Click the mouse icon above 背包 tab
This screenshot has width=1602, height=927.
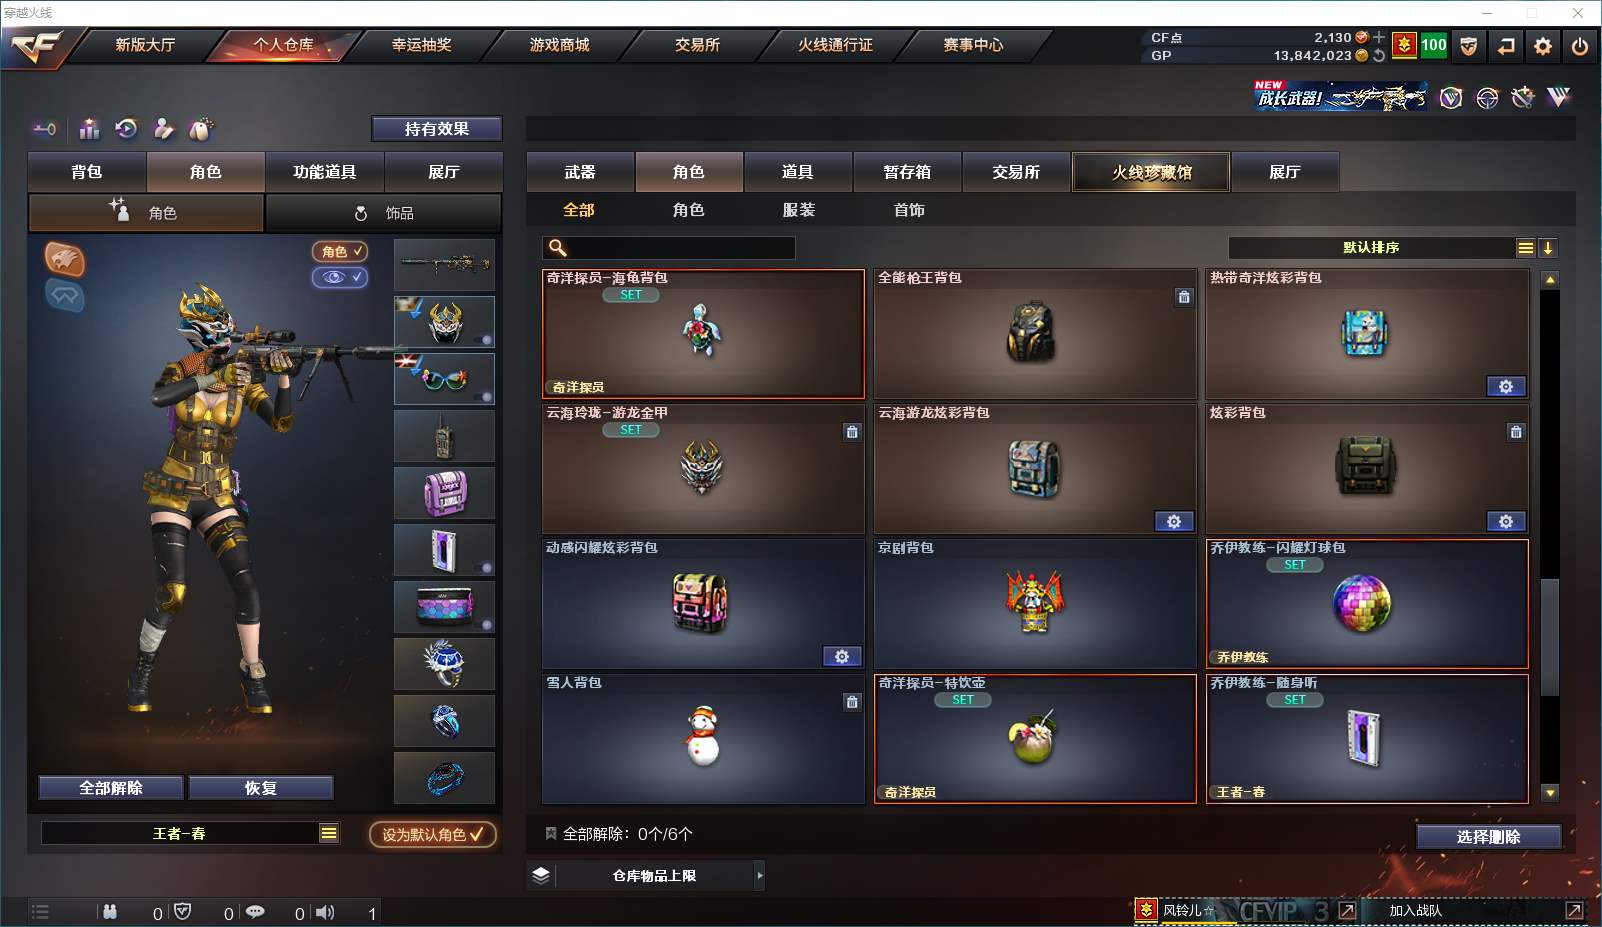pyautogui.click(x=201, y=129)
